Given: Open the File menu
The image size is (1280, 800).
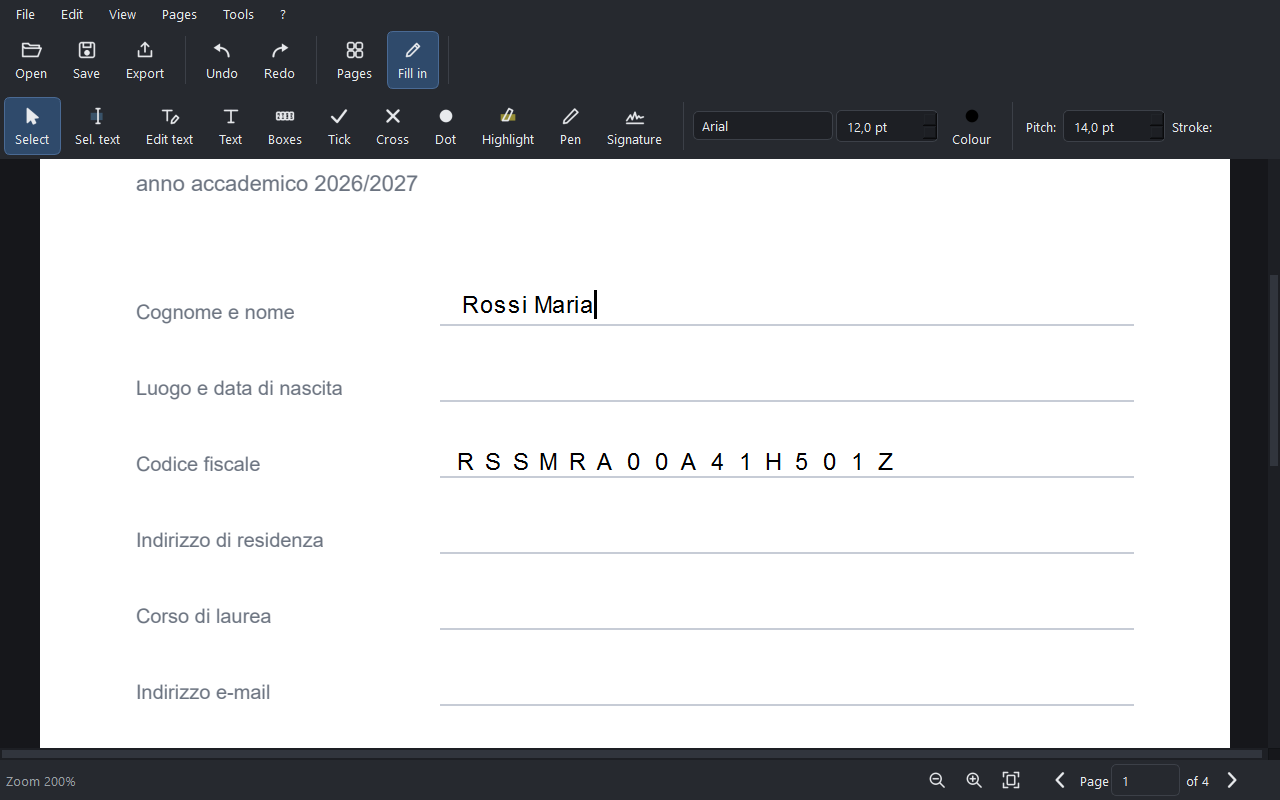Looking at the screenshot, I should click(25, 15).
